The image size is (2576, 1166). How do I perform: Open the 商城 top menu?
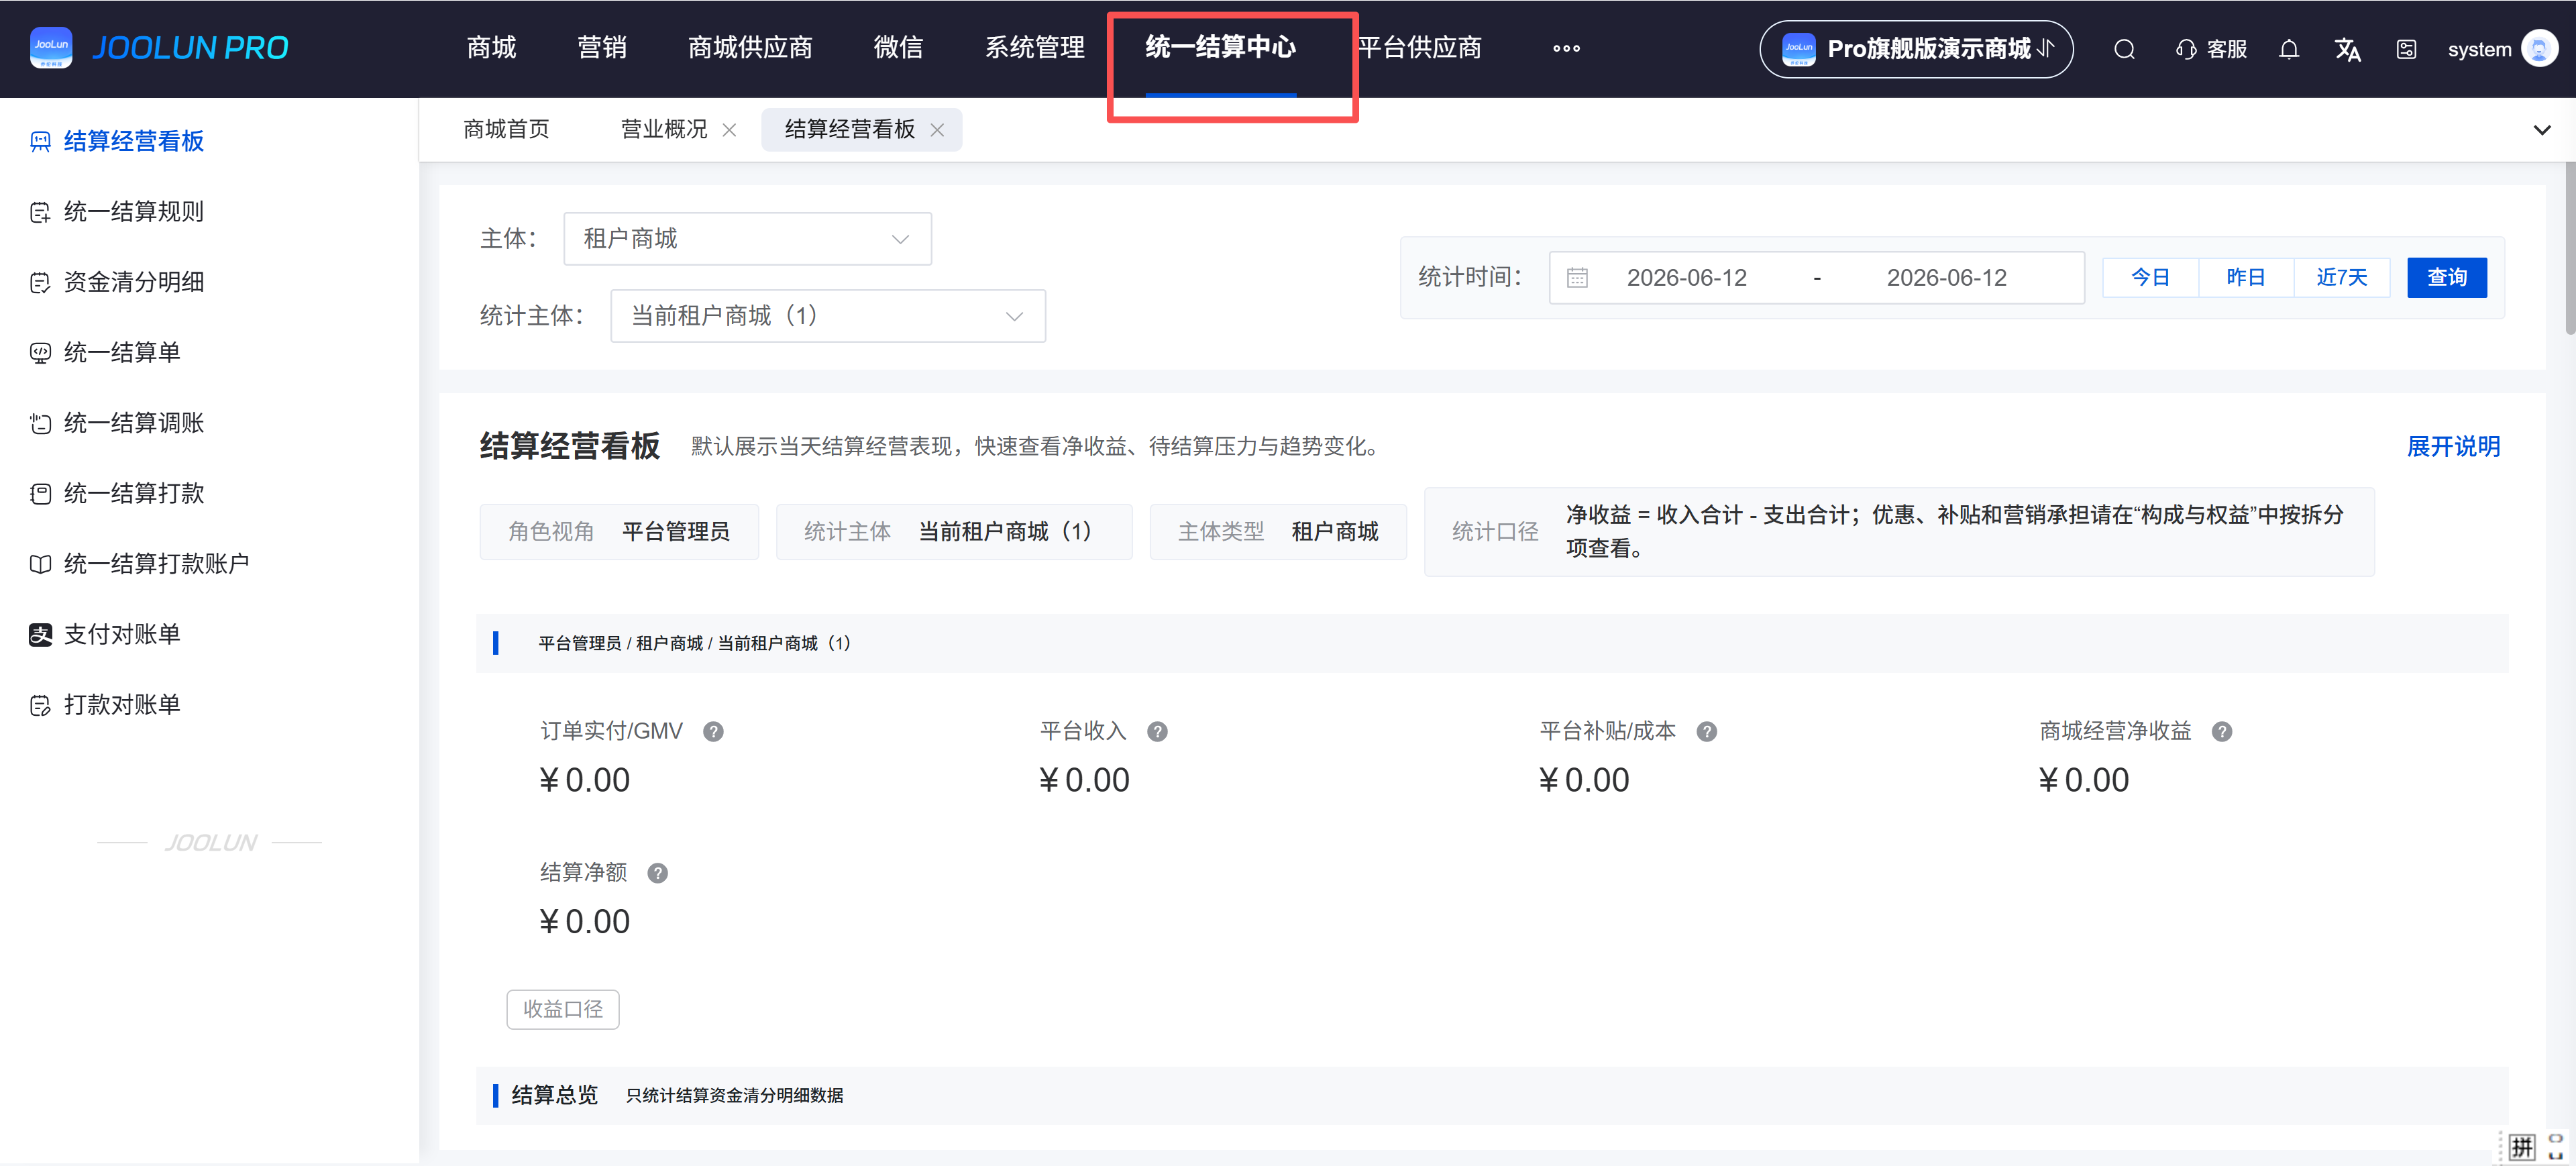(491, 47)
